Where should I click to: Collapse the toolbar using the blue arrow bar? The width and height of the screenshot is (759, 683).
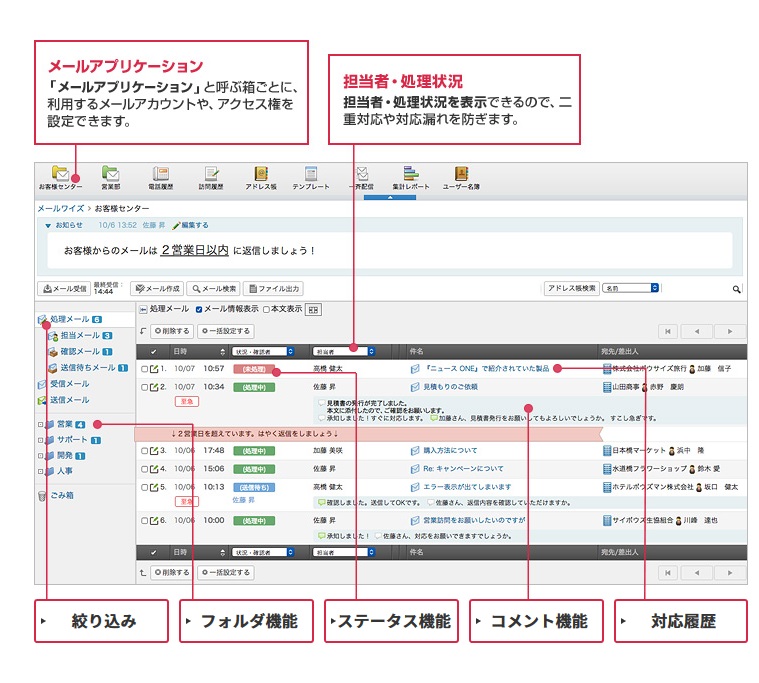point(390,197)
